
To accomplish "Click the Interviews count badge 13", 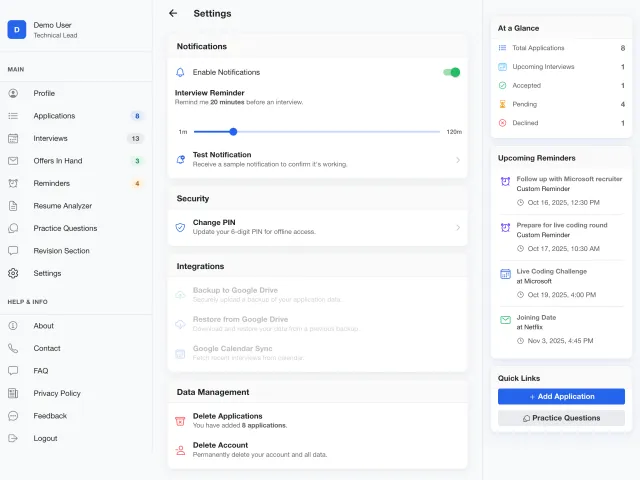I will point(136,138).
